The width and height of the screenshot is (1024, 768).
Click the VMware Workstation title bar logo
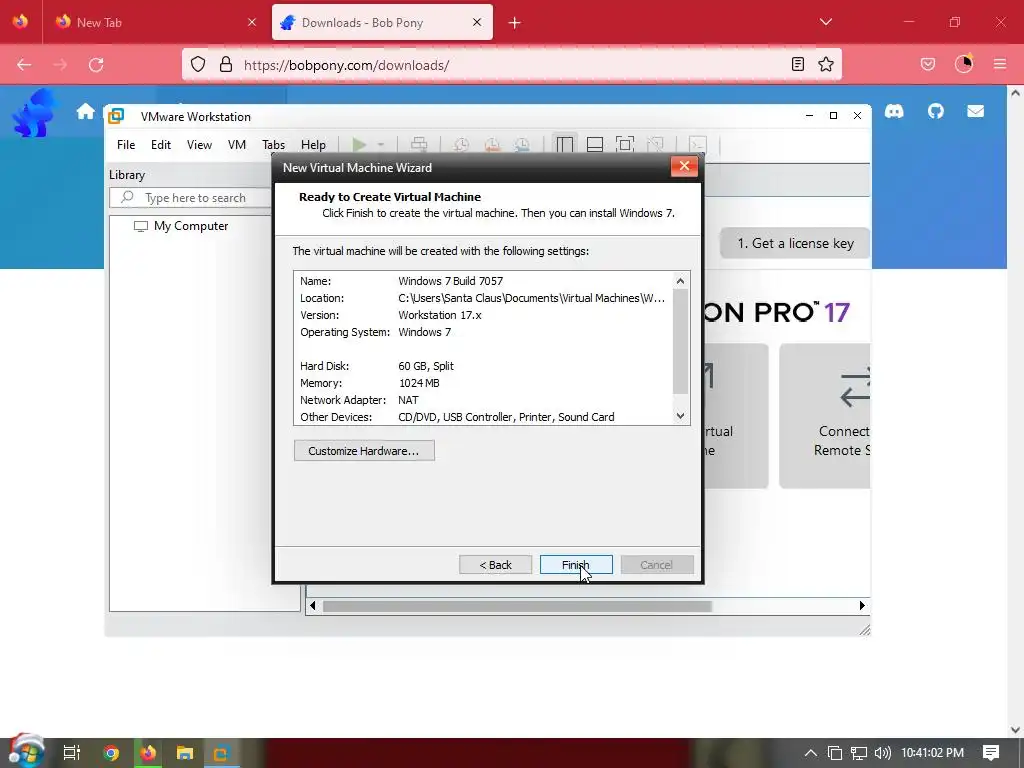click(116, 116)
